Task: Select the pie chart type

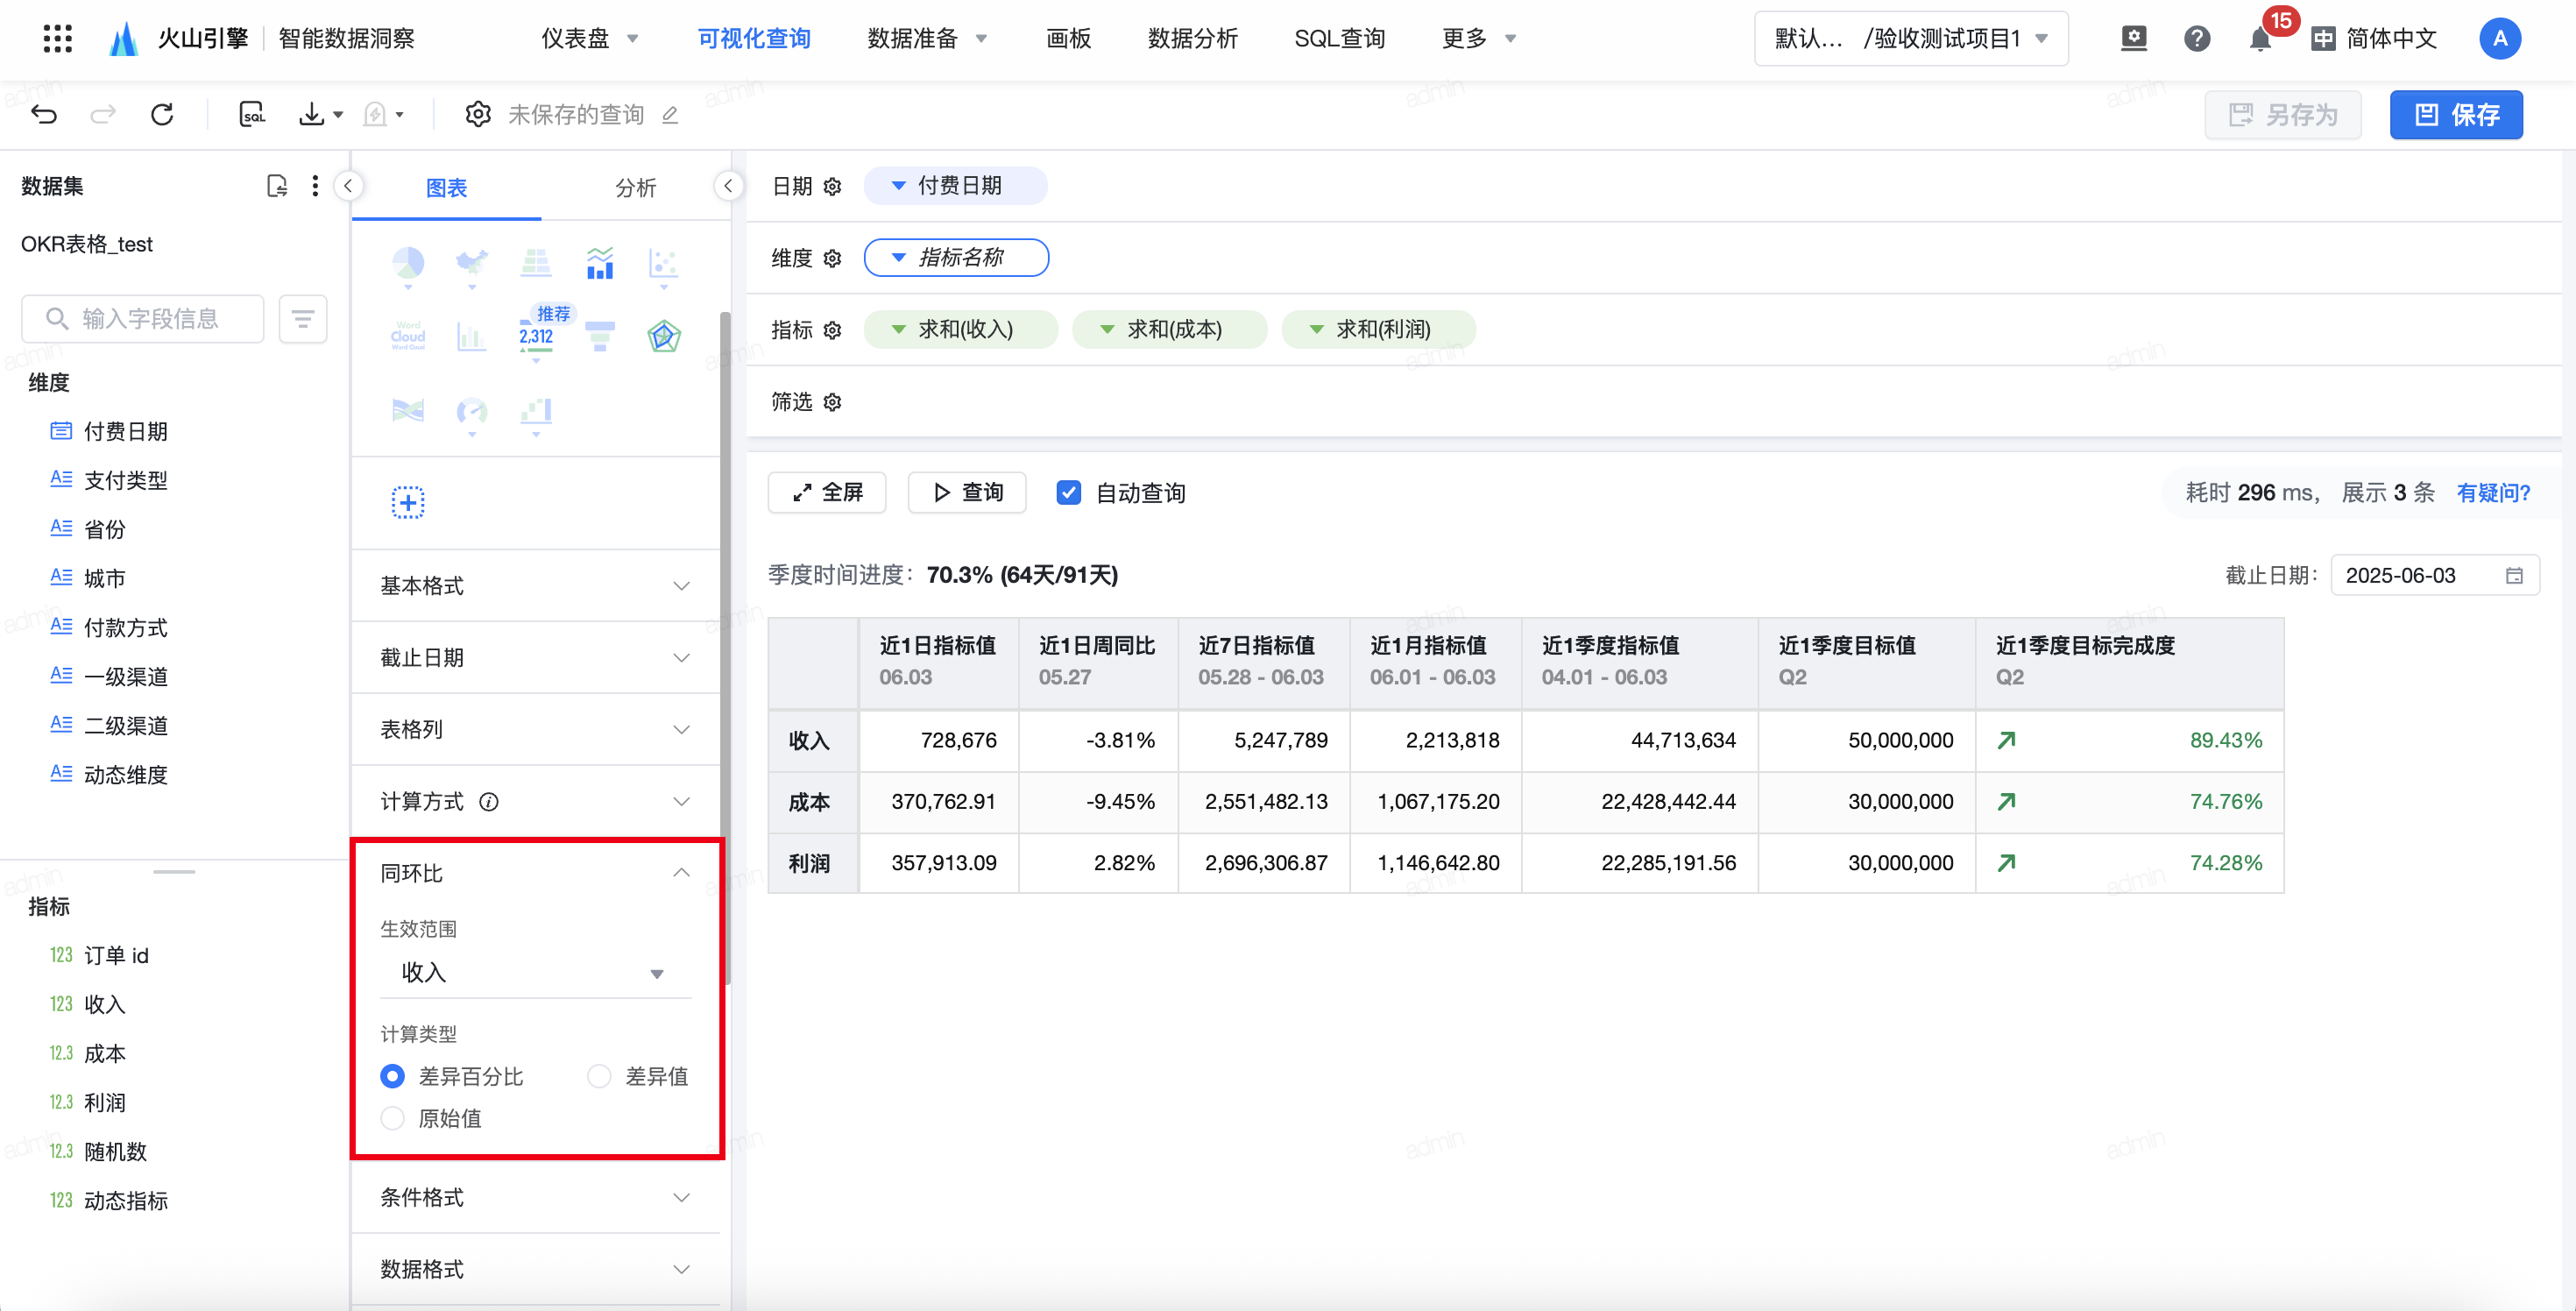Action: pos(407,264)
